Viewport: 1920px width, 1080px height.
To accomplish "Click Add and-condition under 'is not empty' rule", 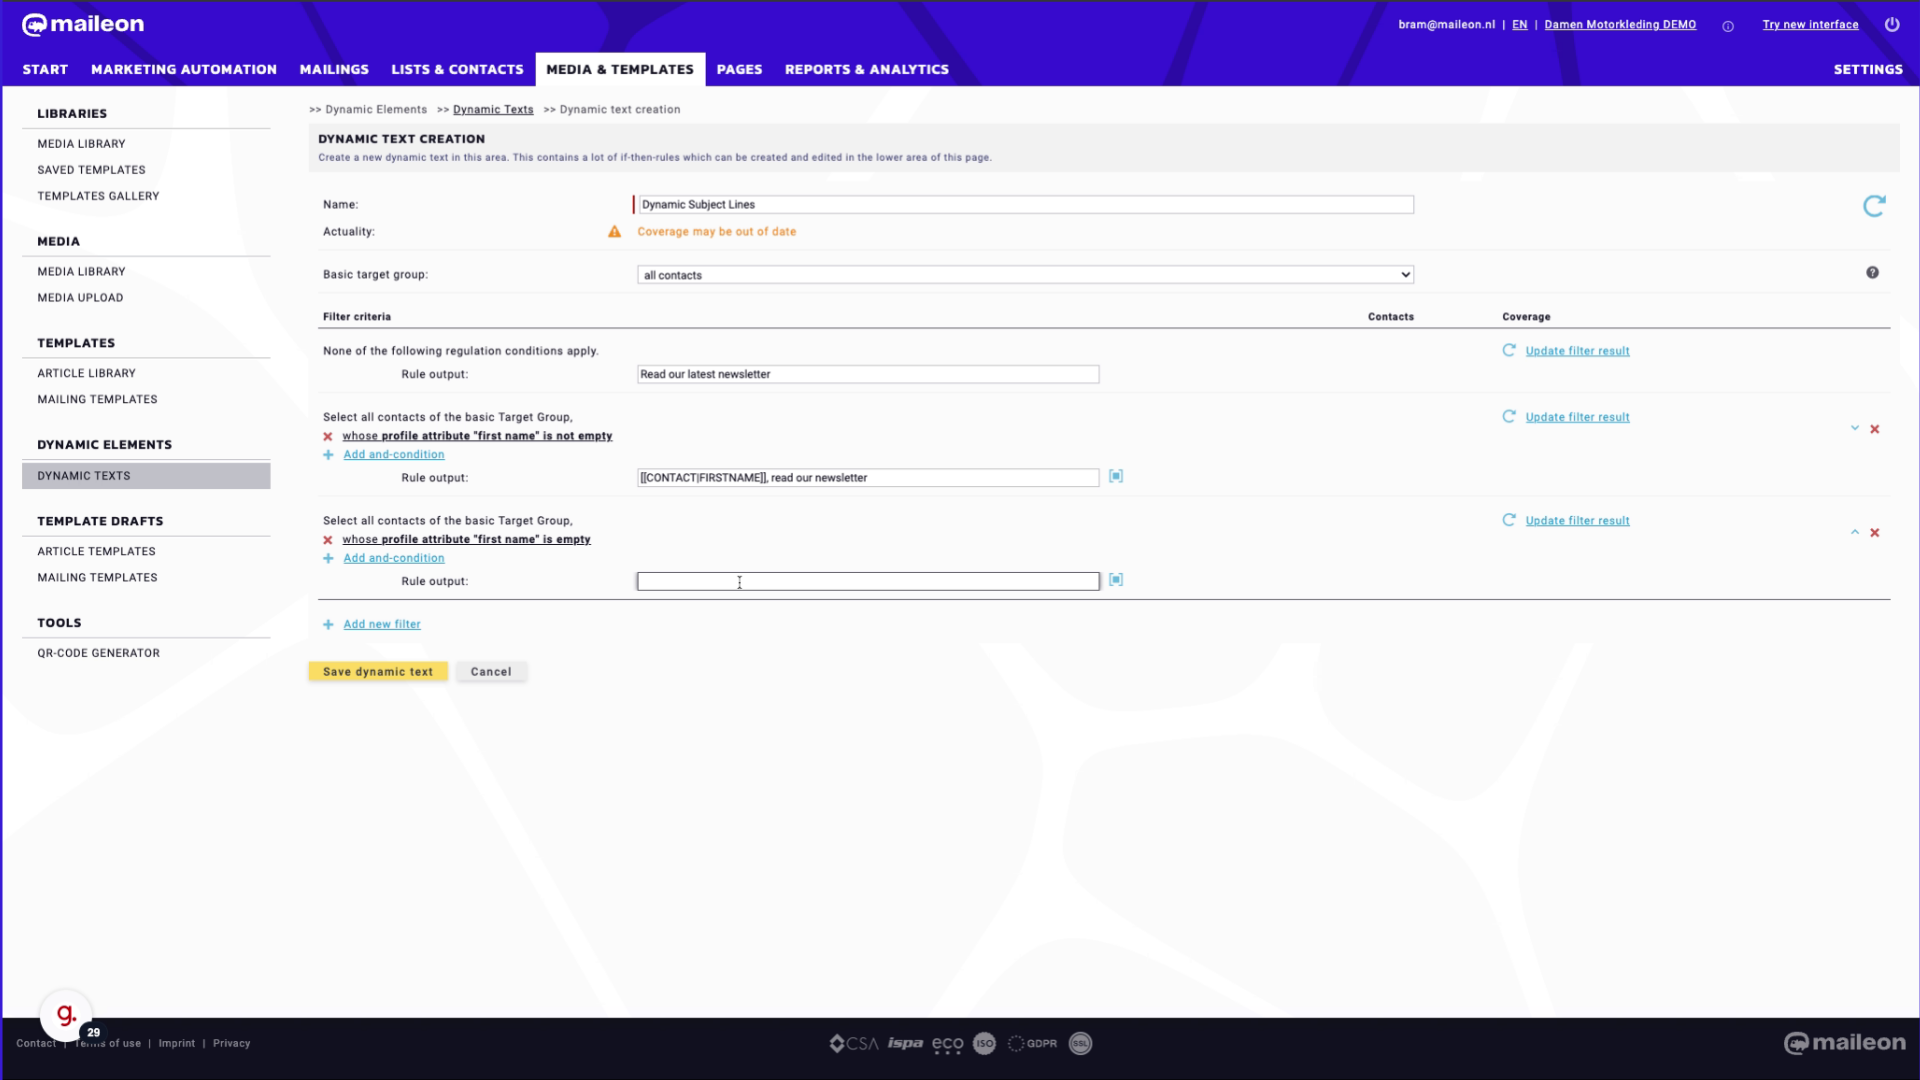I will [x=394, y=455].
